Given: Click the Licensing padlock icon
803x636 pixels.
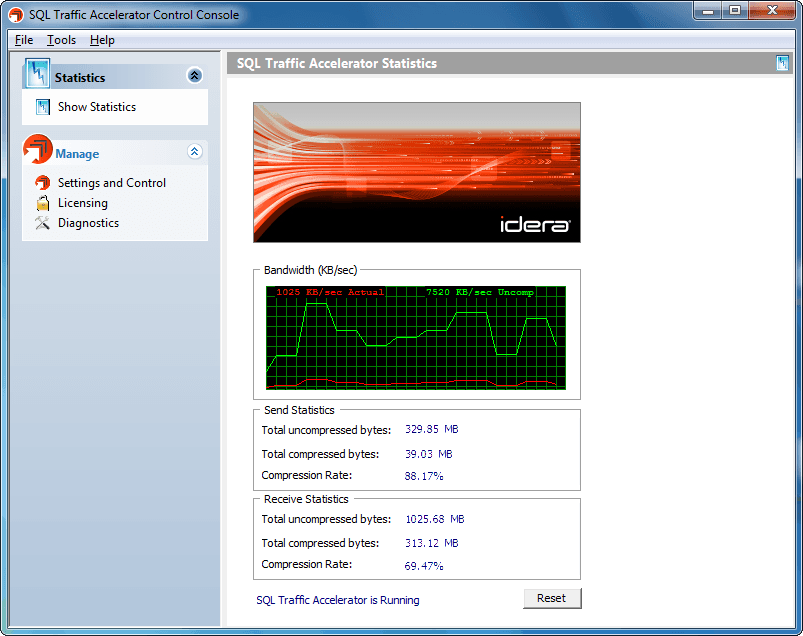Looking at the screenshot, I should (43, 203).
